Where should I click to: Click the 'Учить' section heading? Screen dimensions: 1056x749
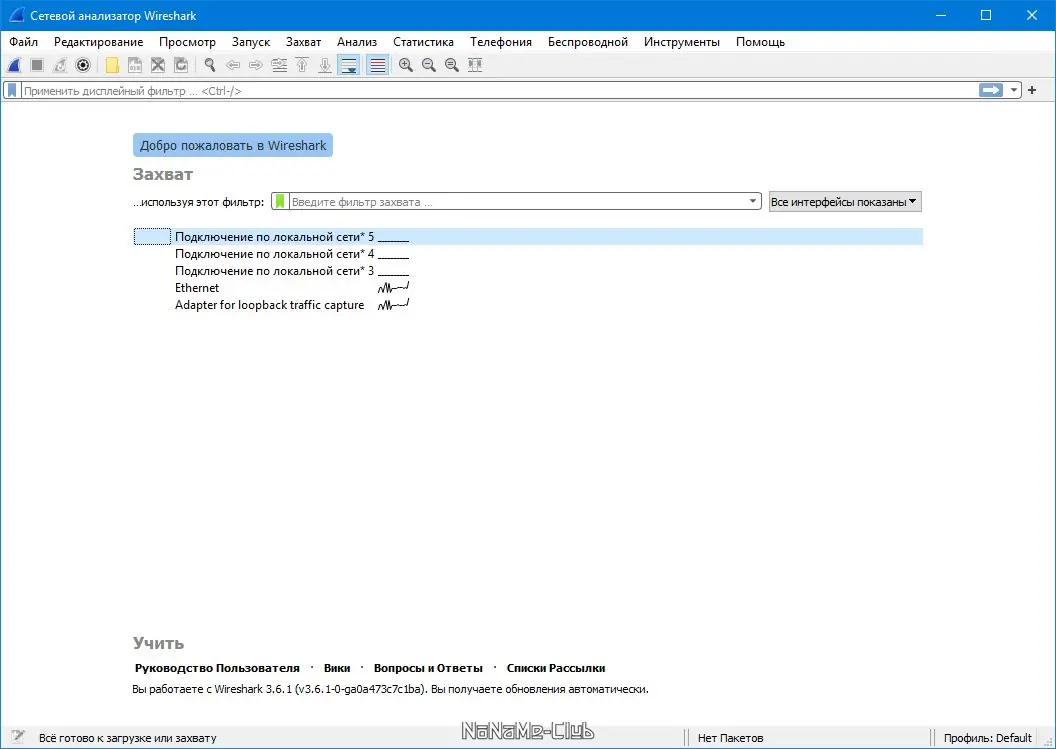coord(158,643)
